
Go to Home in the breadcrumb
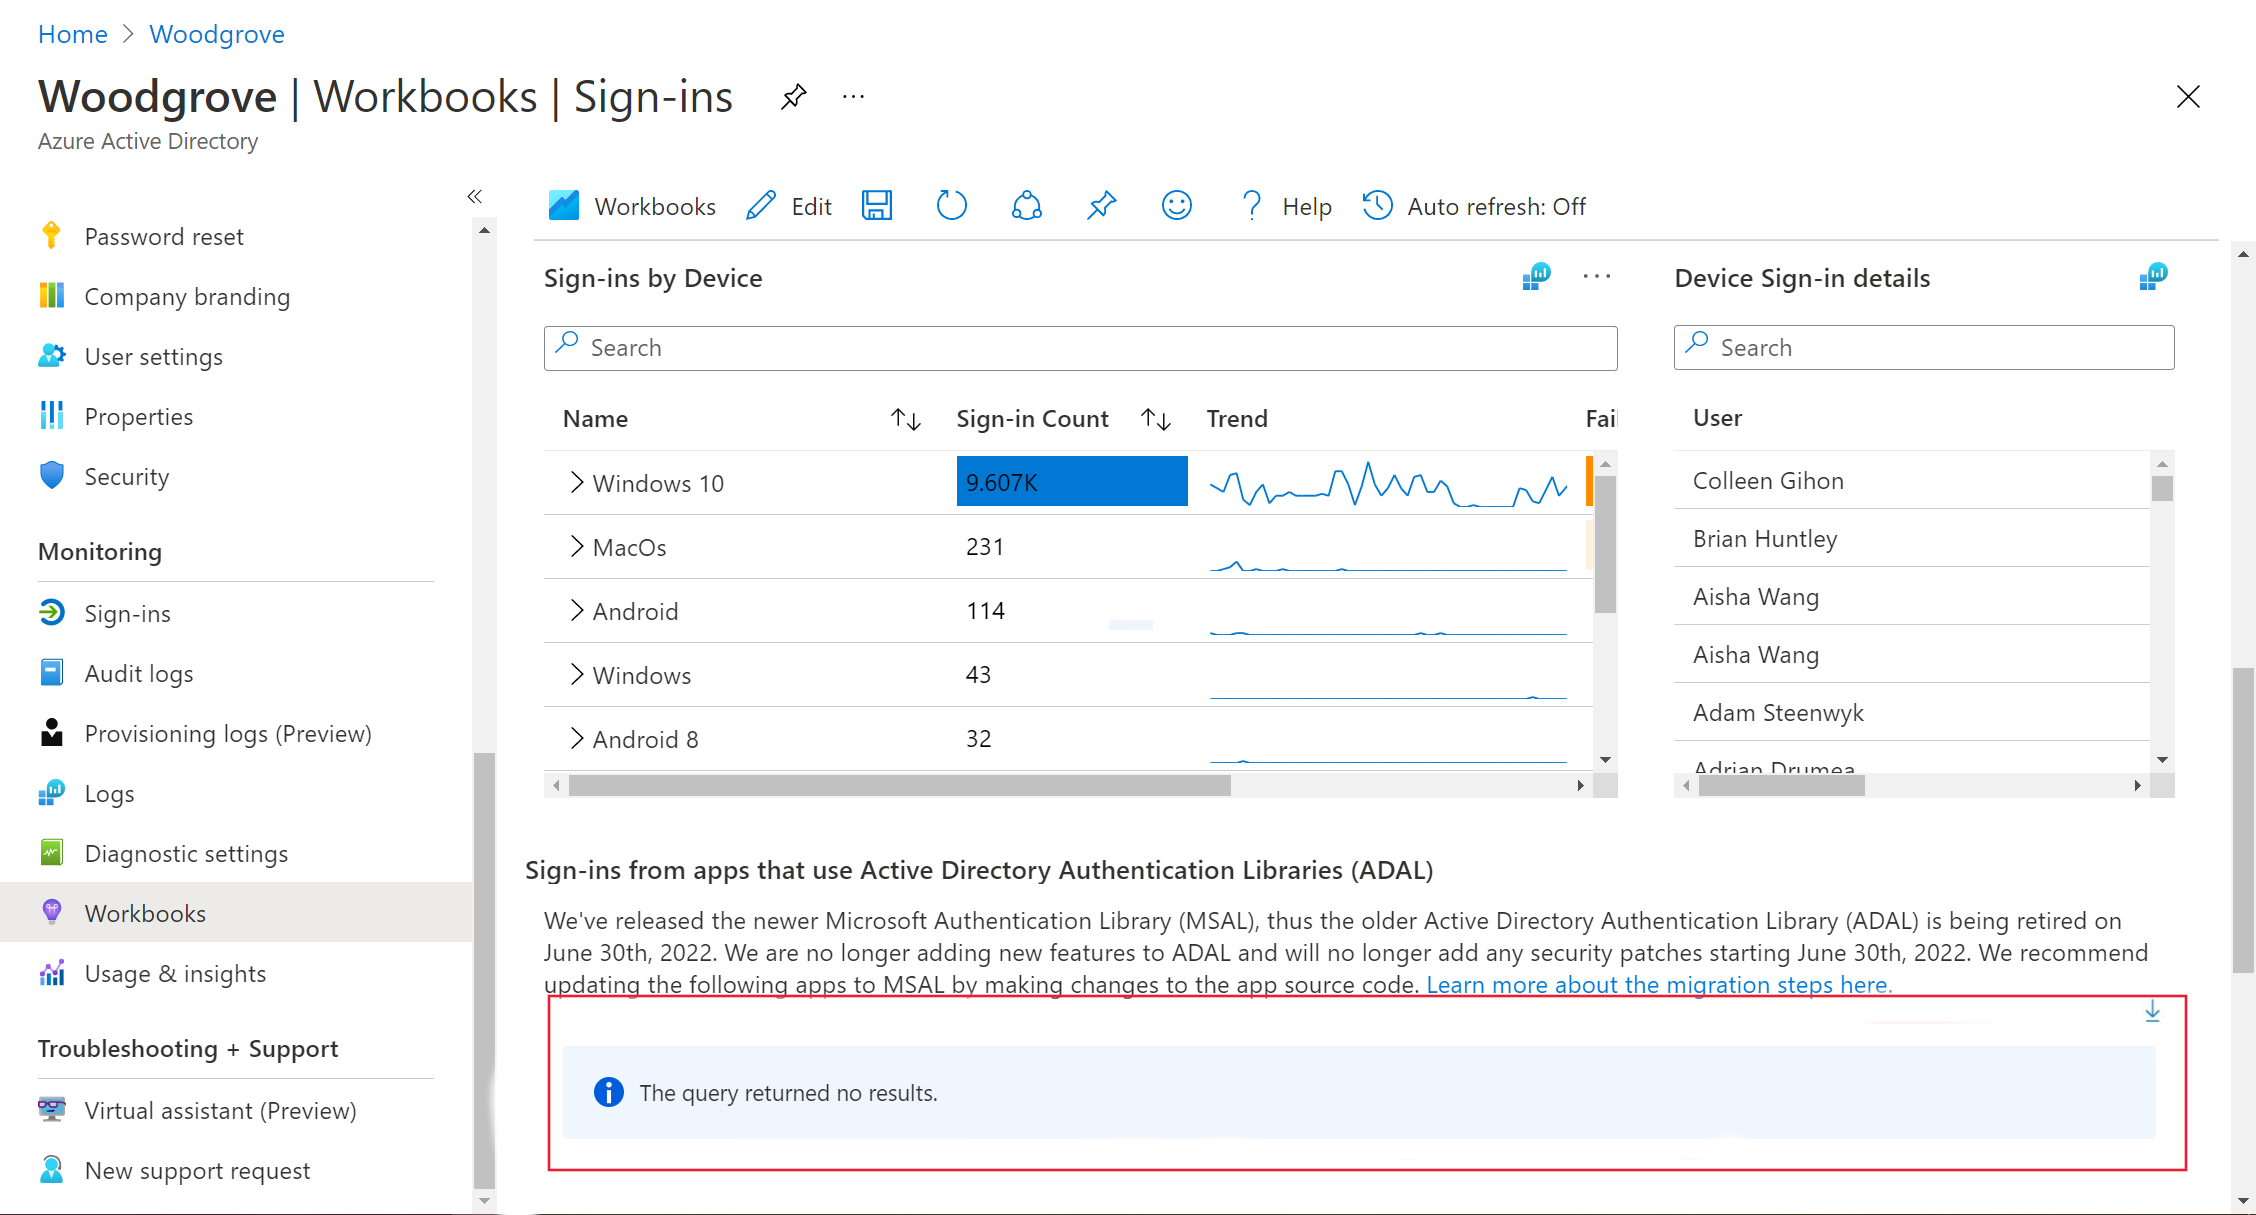(73, 34)
